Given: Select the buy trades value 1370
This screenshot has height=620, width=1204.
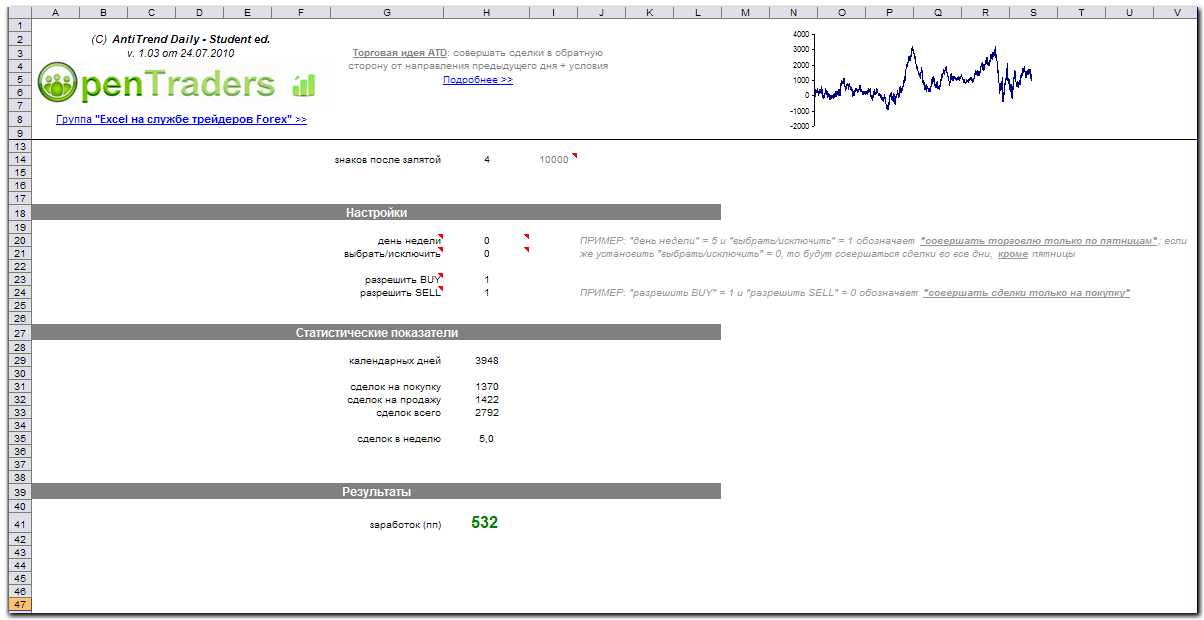Looking at the screenshot, I should point(487,386).
